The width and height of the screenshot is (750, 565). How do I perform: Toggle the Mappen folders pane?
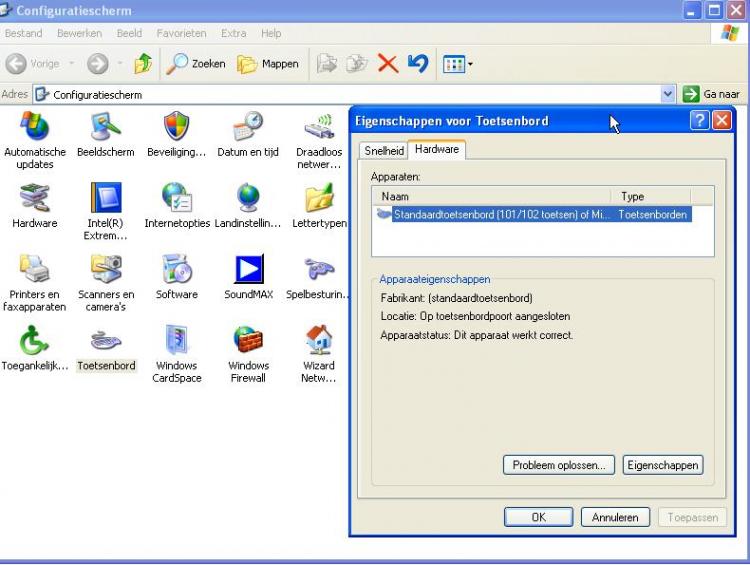[x=268, y=64]
